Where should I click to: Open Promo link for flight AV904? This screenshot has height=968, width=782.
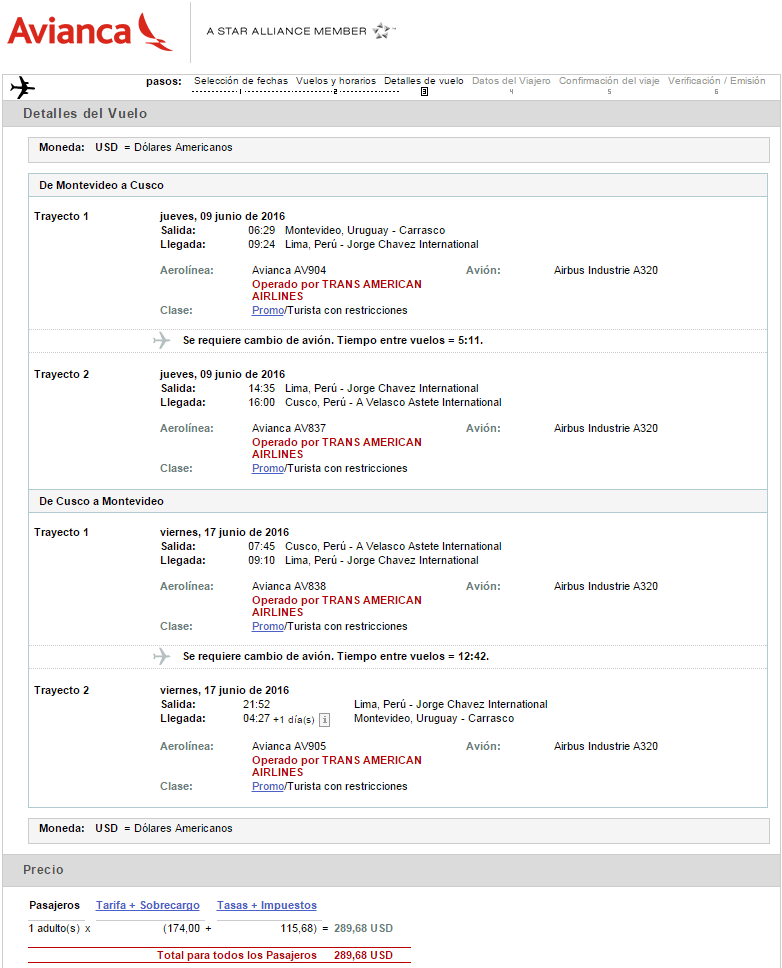point(268,311)
